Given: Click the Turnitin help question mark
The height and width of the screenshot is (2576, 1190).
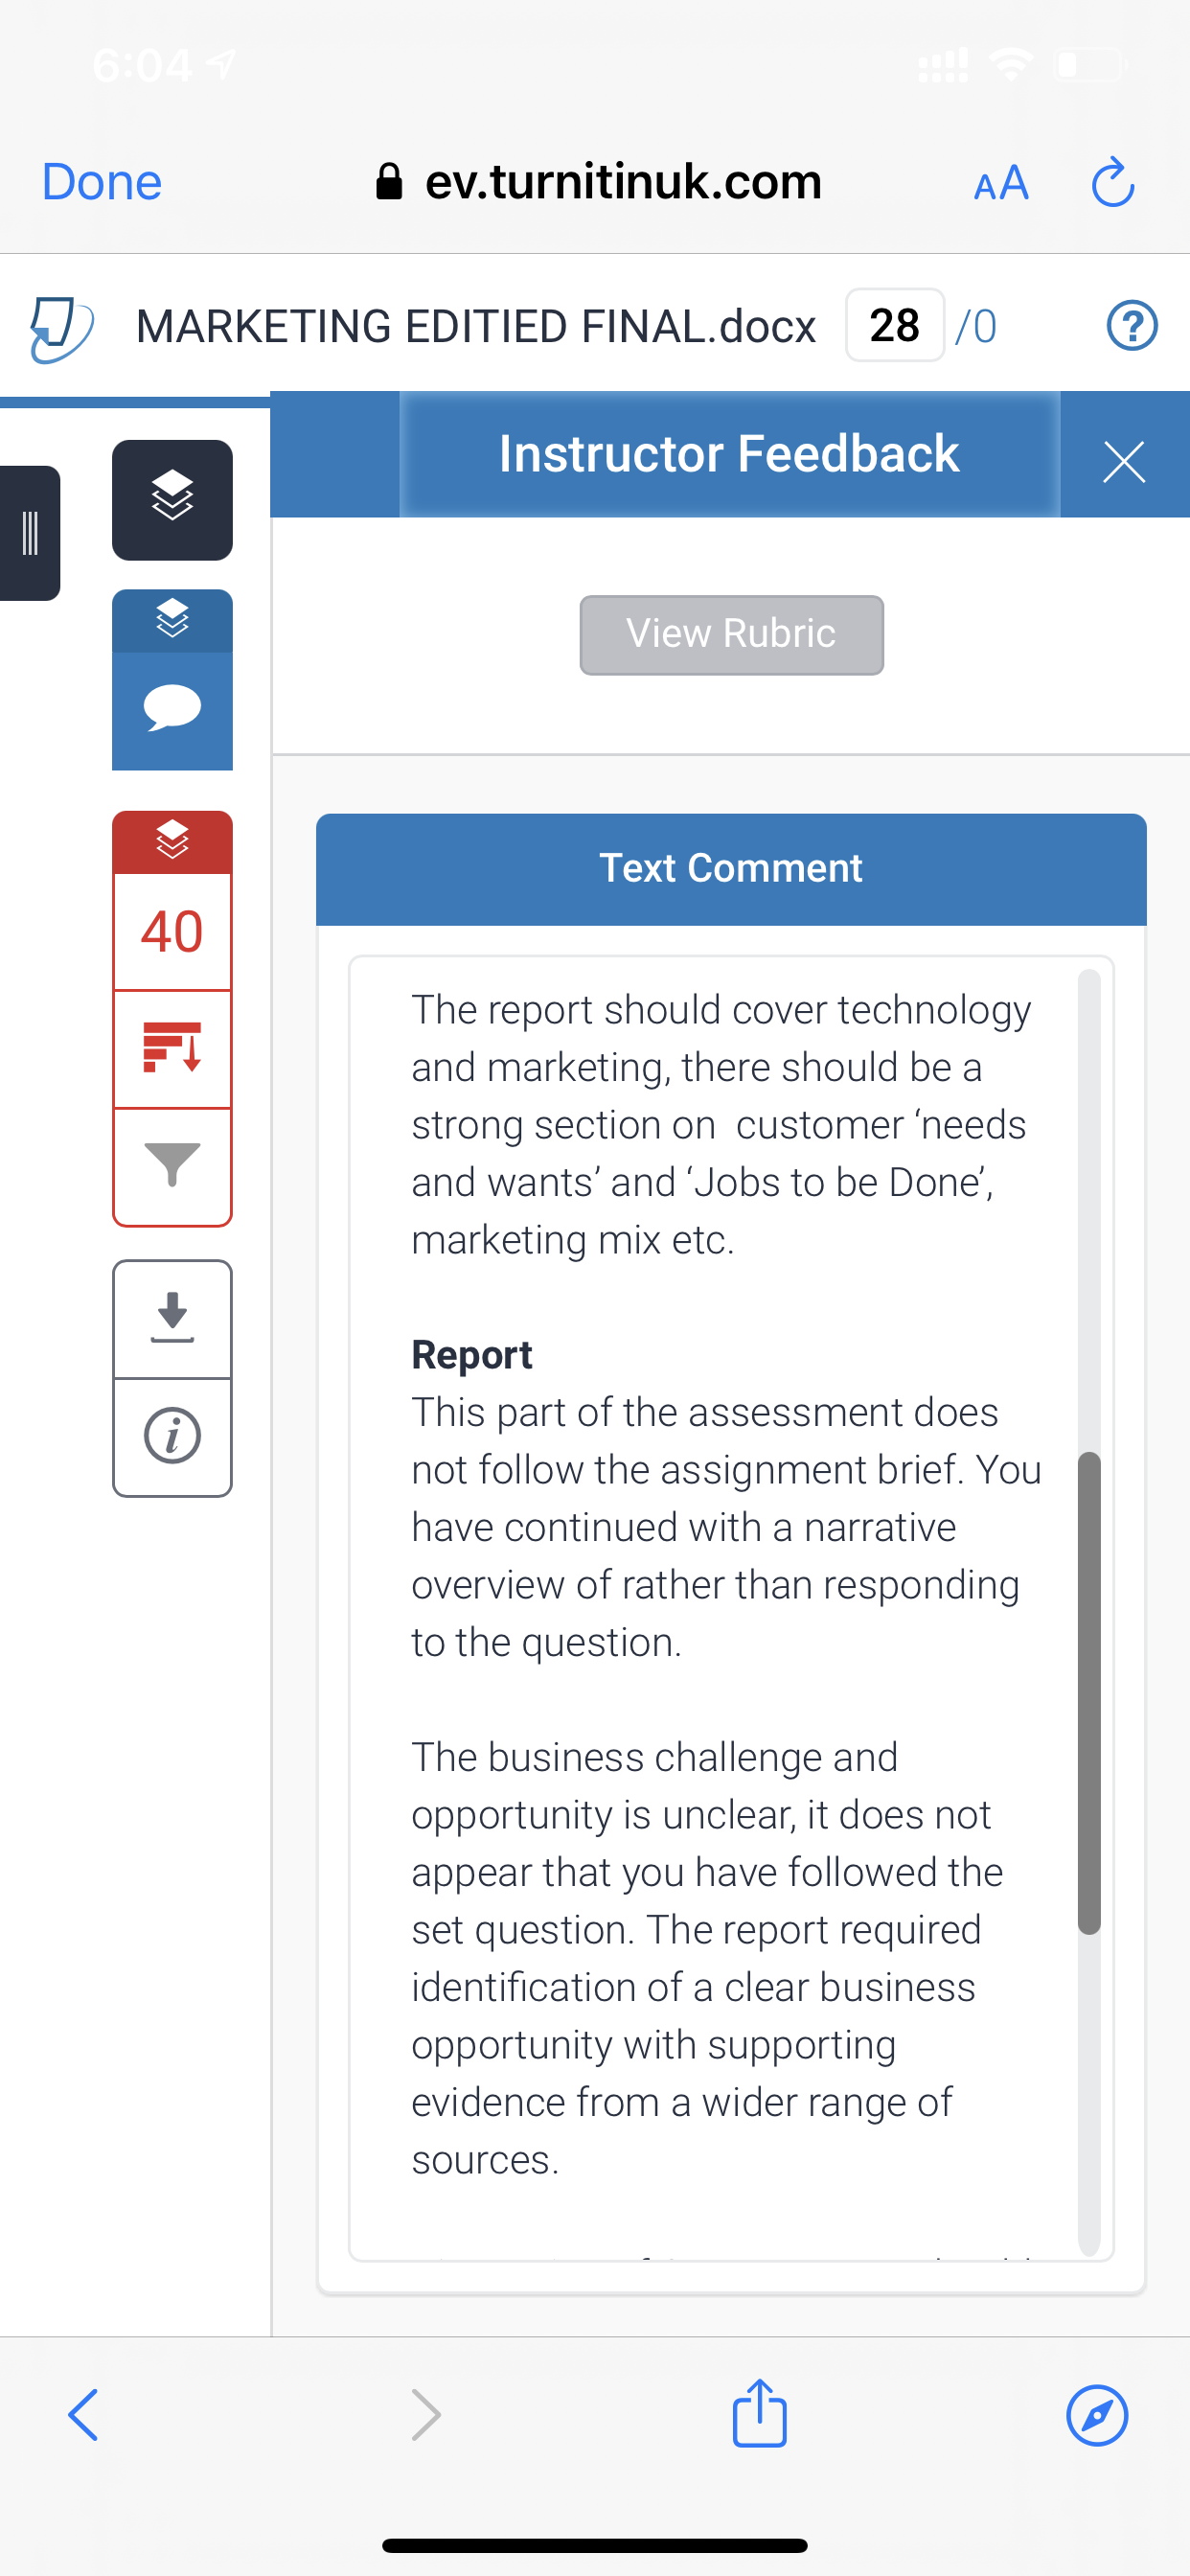Looking at the screenshot, I should tap(1132, 326).
